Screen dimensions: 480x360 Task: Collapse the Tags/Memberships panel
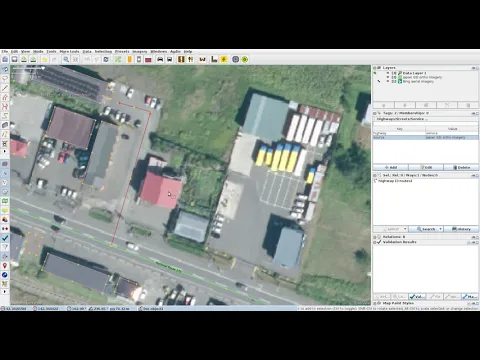tap(375, 113)
